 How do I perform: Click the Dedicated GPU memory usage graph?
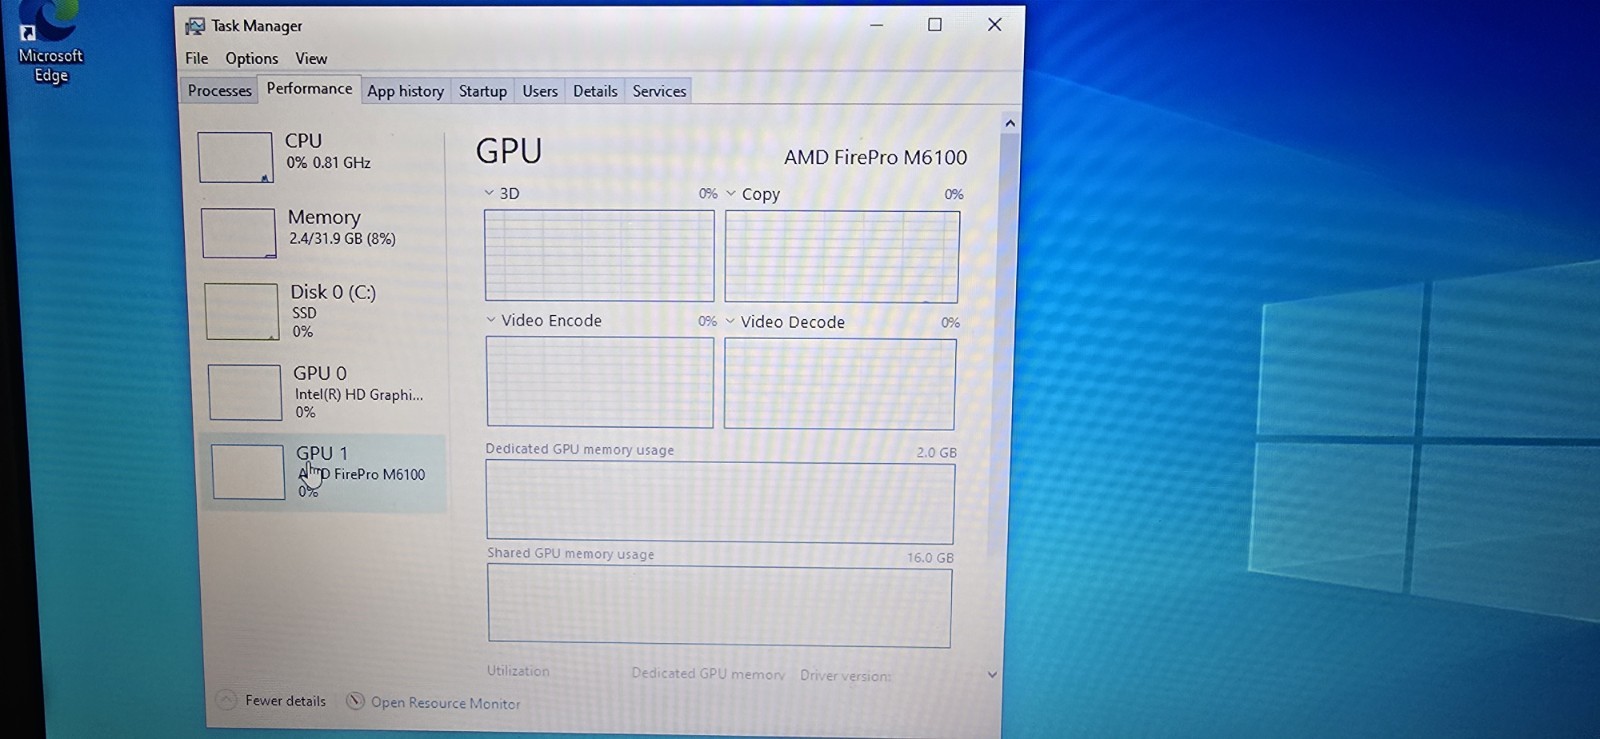point(720,502)
